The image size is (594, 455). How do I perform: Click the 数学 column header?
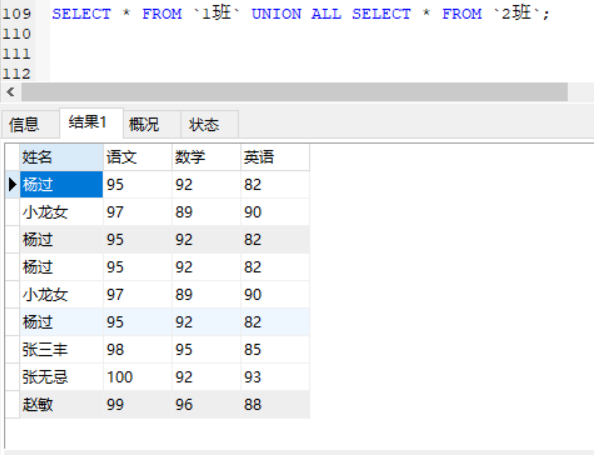[206, 157]
